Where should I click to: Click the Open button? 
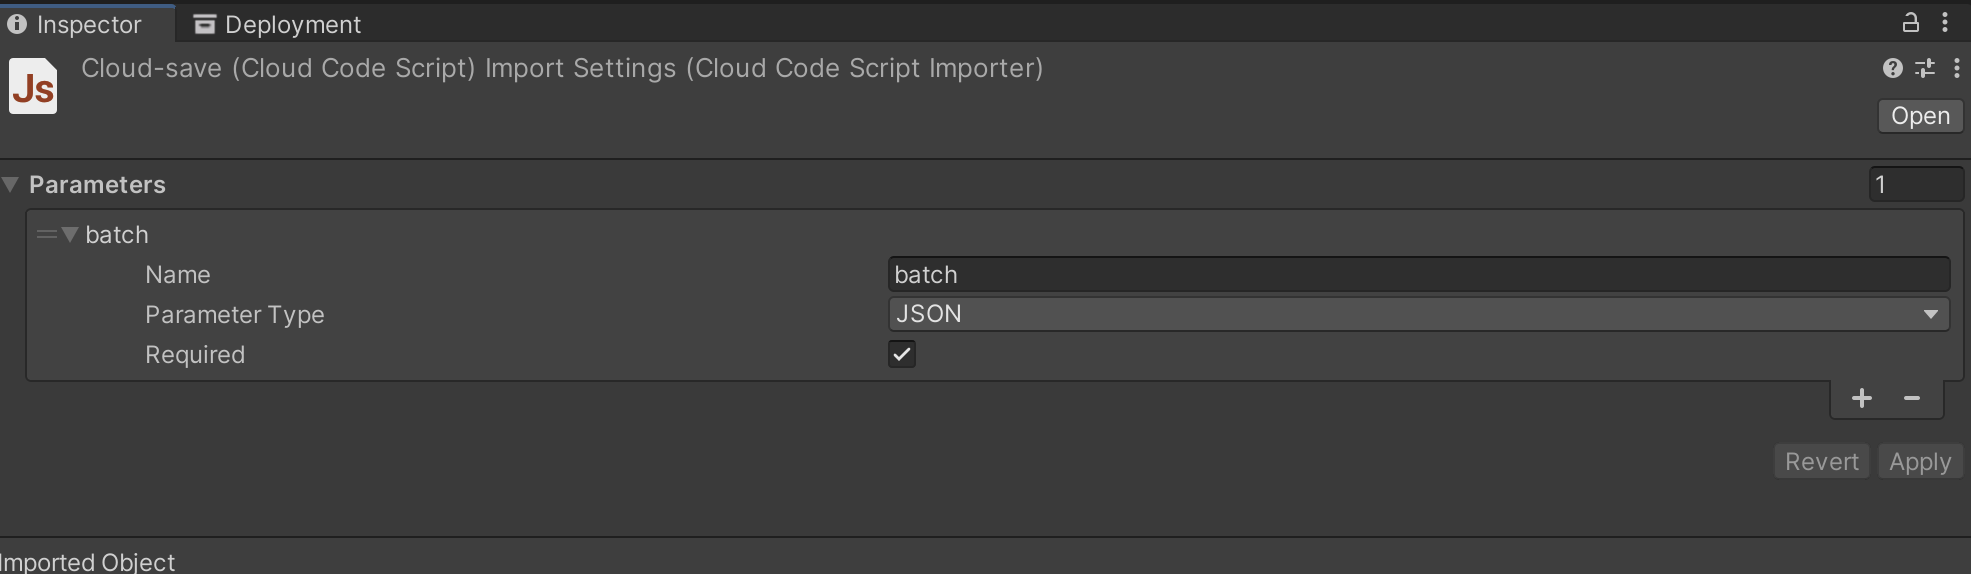[1920, 116]
